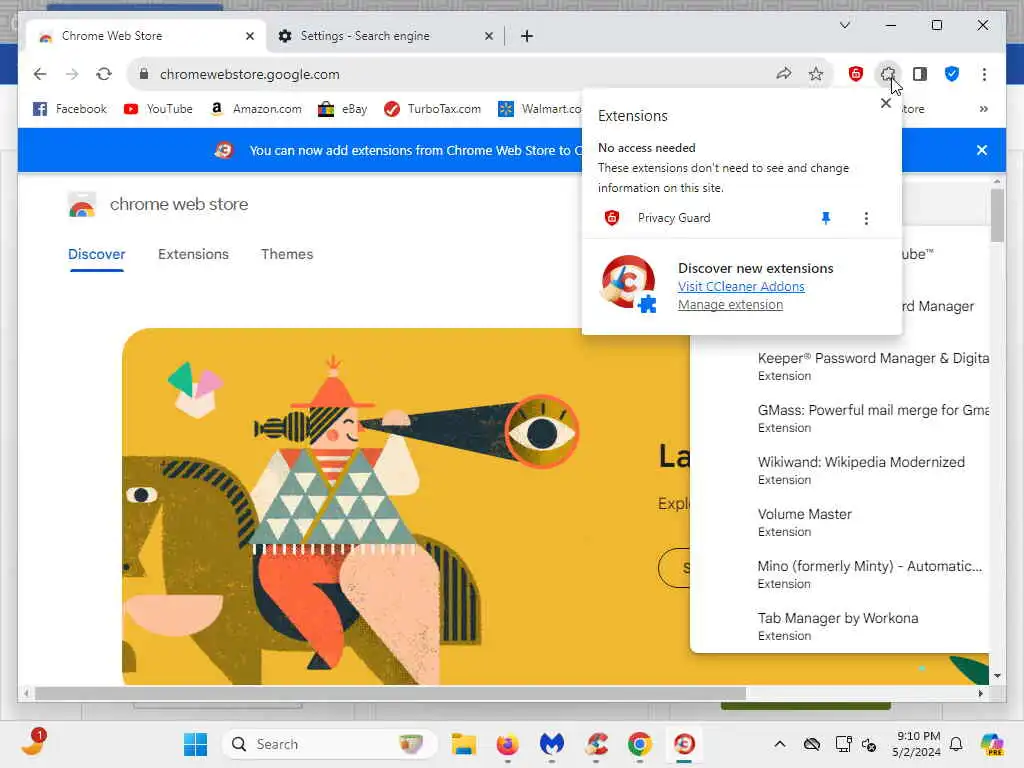Click the vertical page scrollbar thumb
The width and height of the screenshot is (1024, 768).
tap(997, 216)
